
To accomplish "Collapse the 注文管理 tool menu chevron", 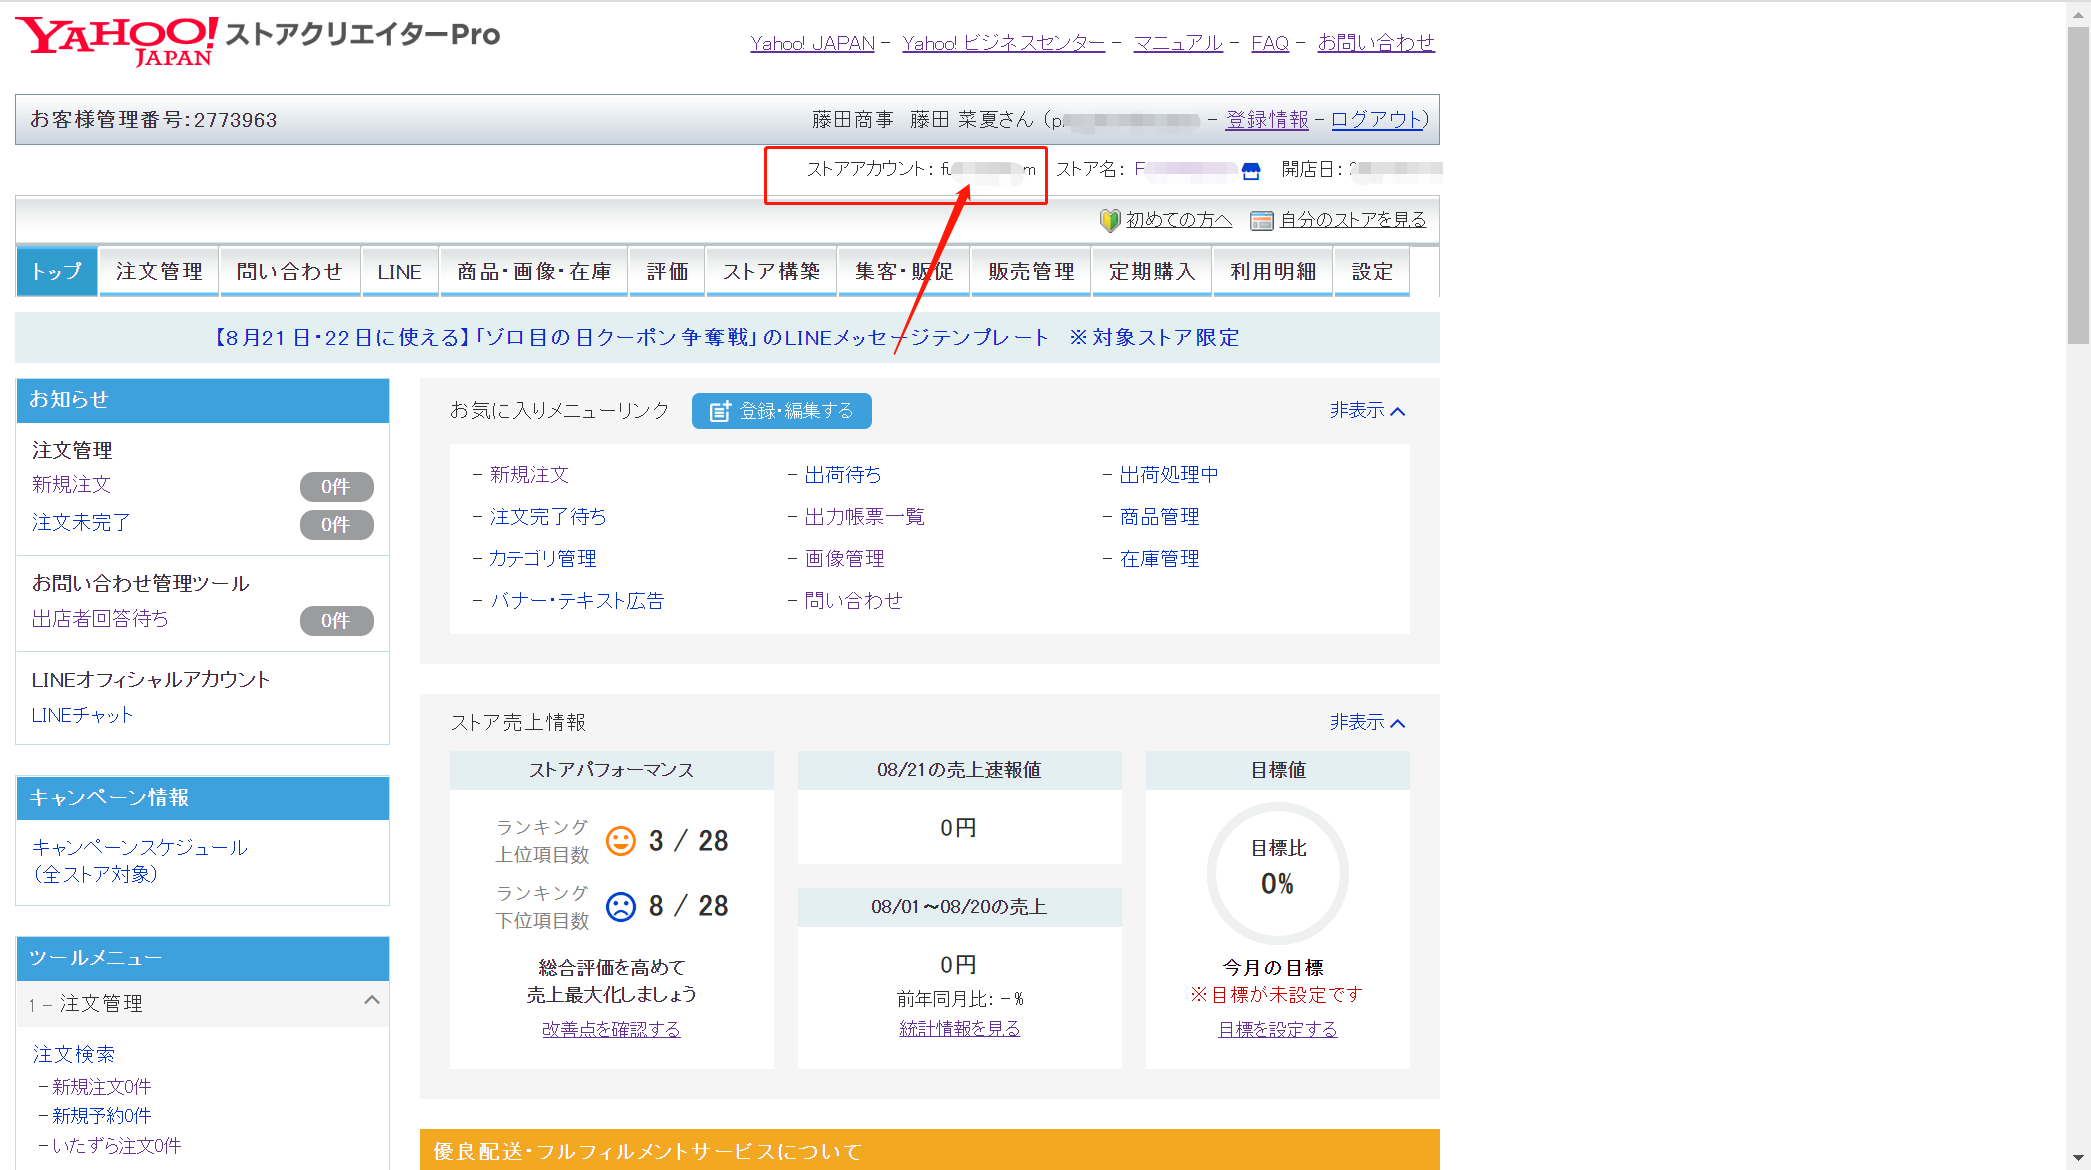I will tap(372, 1001).
